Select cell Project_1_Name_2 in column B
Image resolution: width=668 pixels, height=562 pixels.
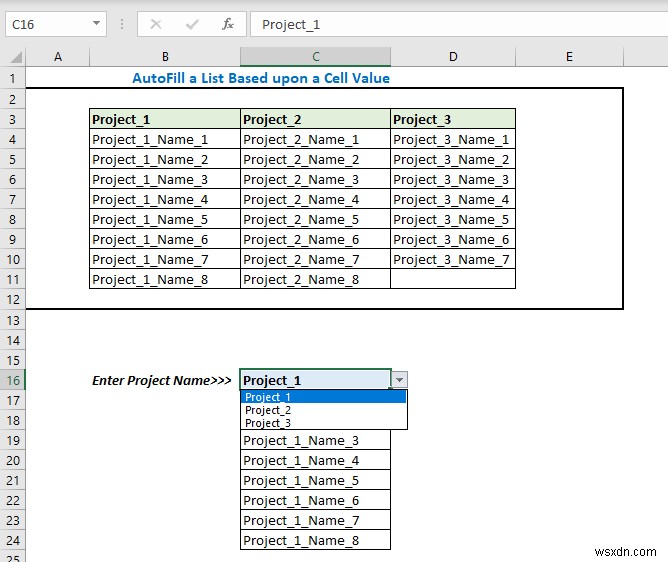click(x=165, y=159)
